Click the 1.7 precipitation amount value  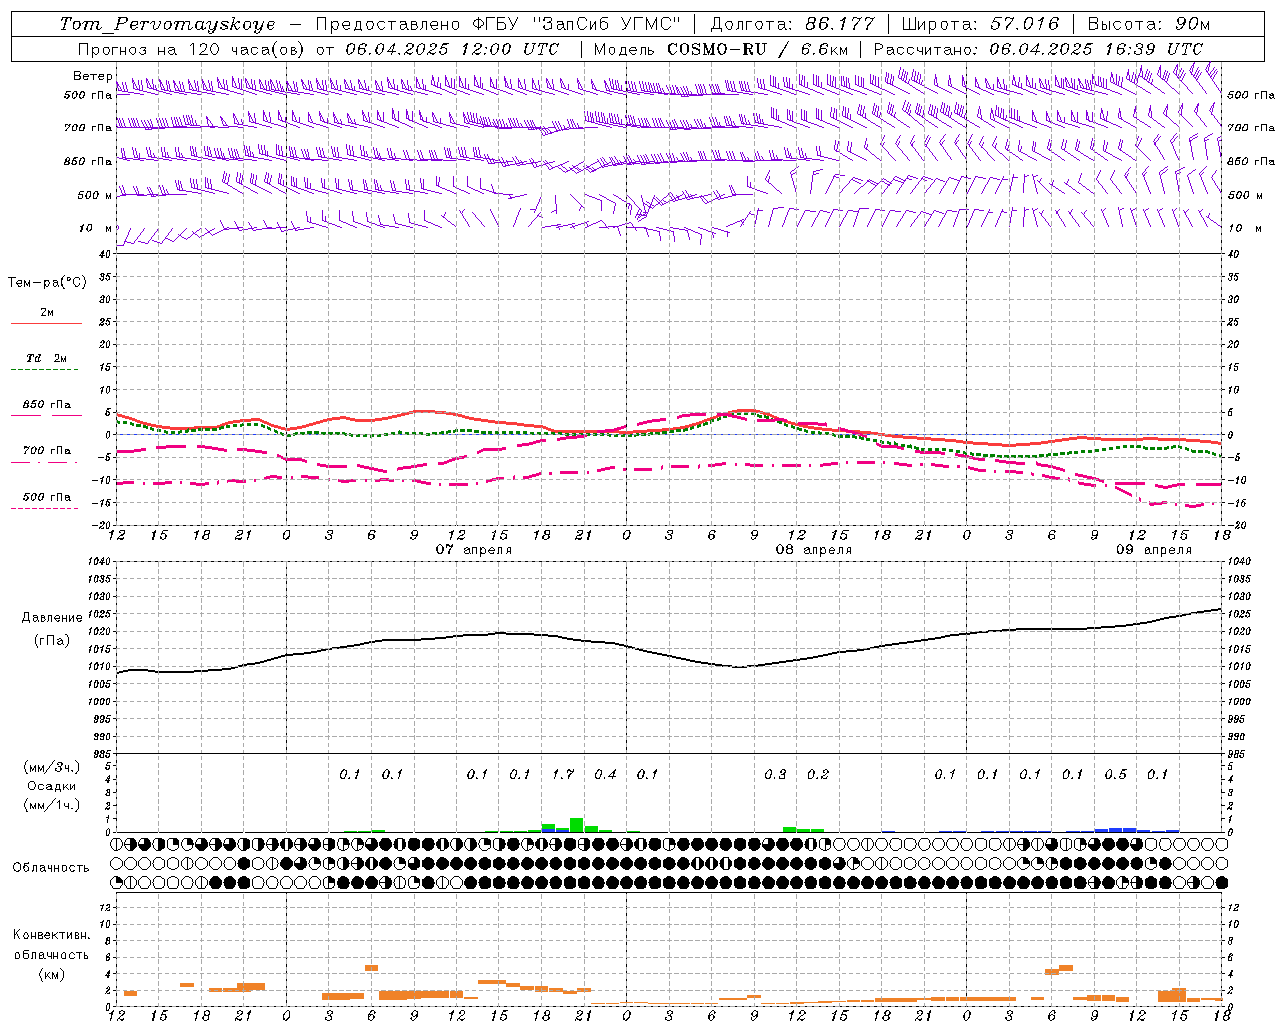(x=563, y=774)
